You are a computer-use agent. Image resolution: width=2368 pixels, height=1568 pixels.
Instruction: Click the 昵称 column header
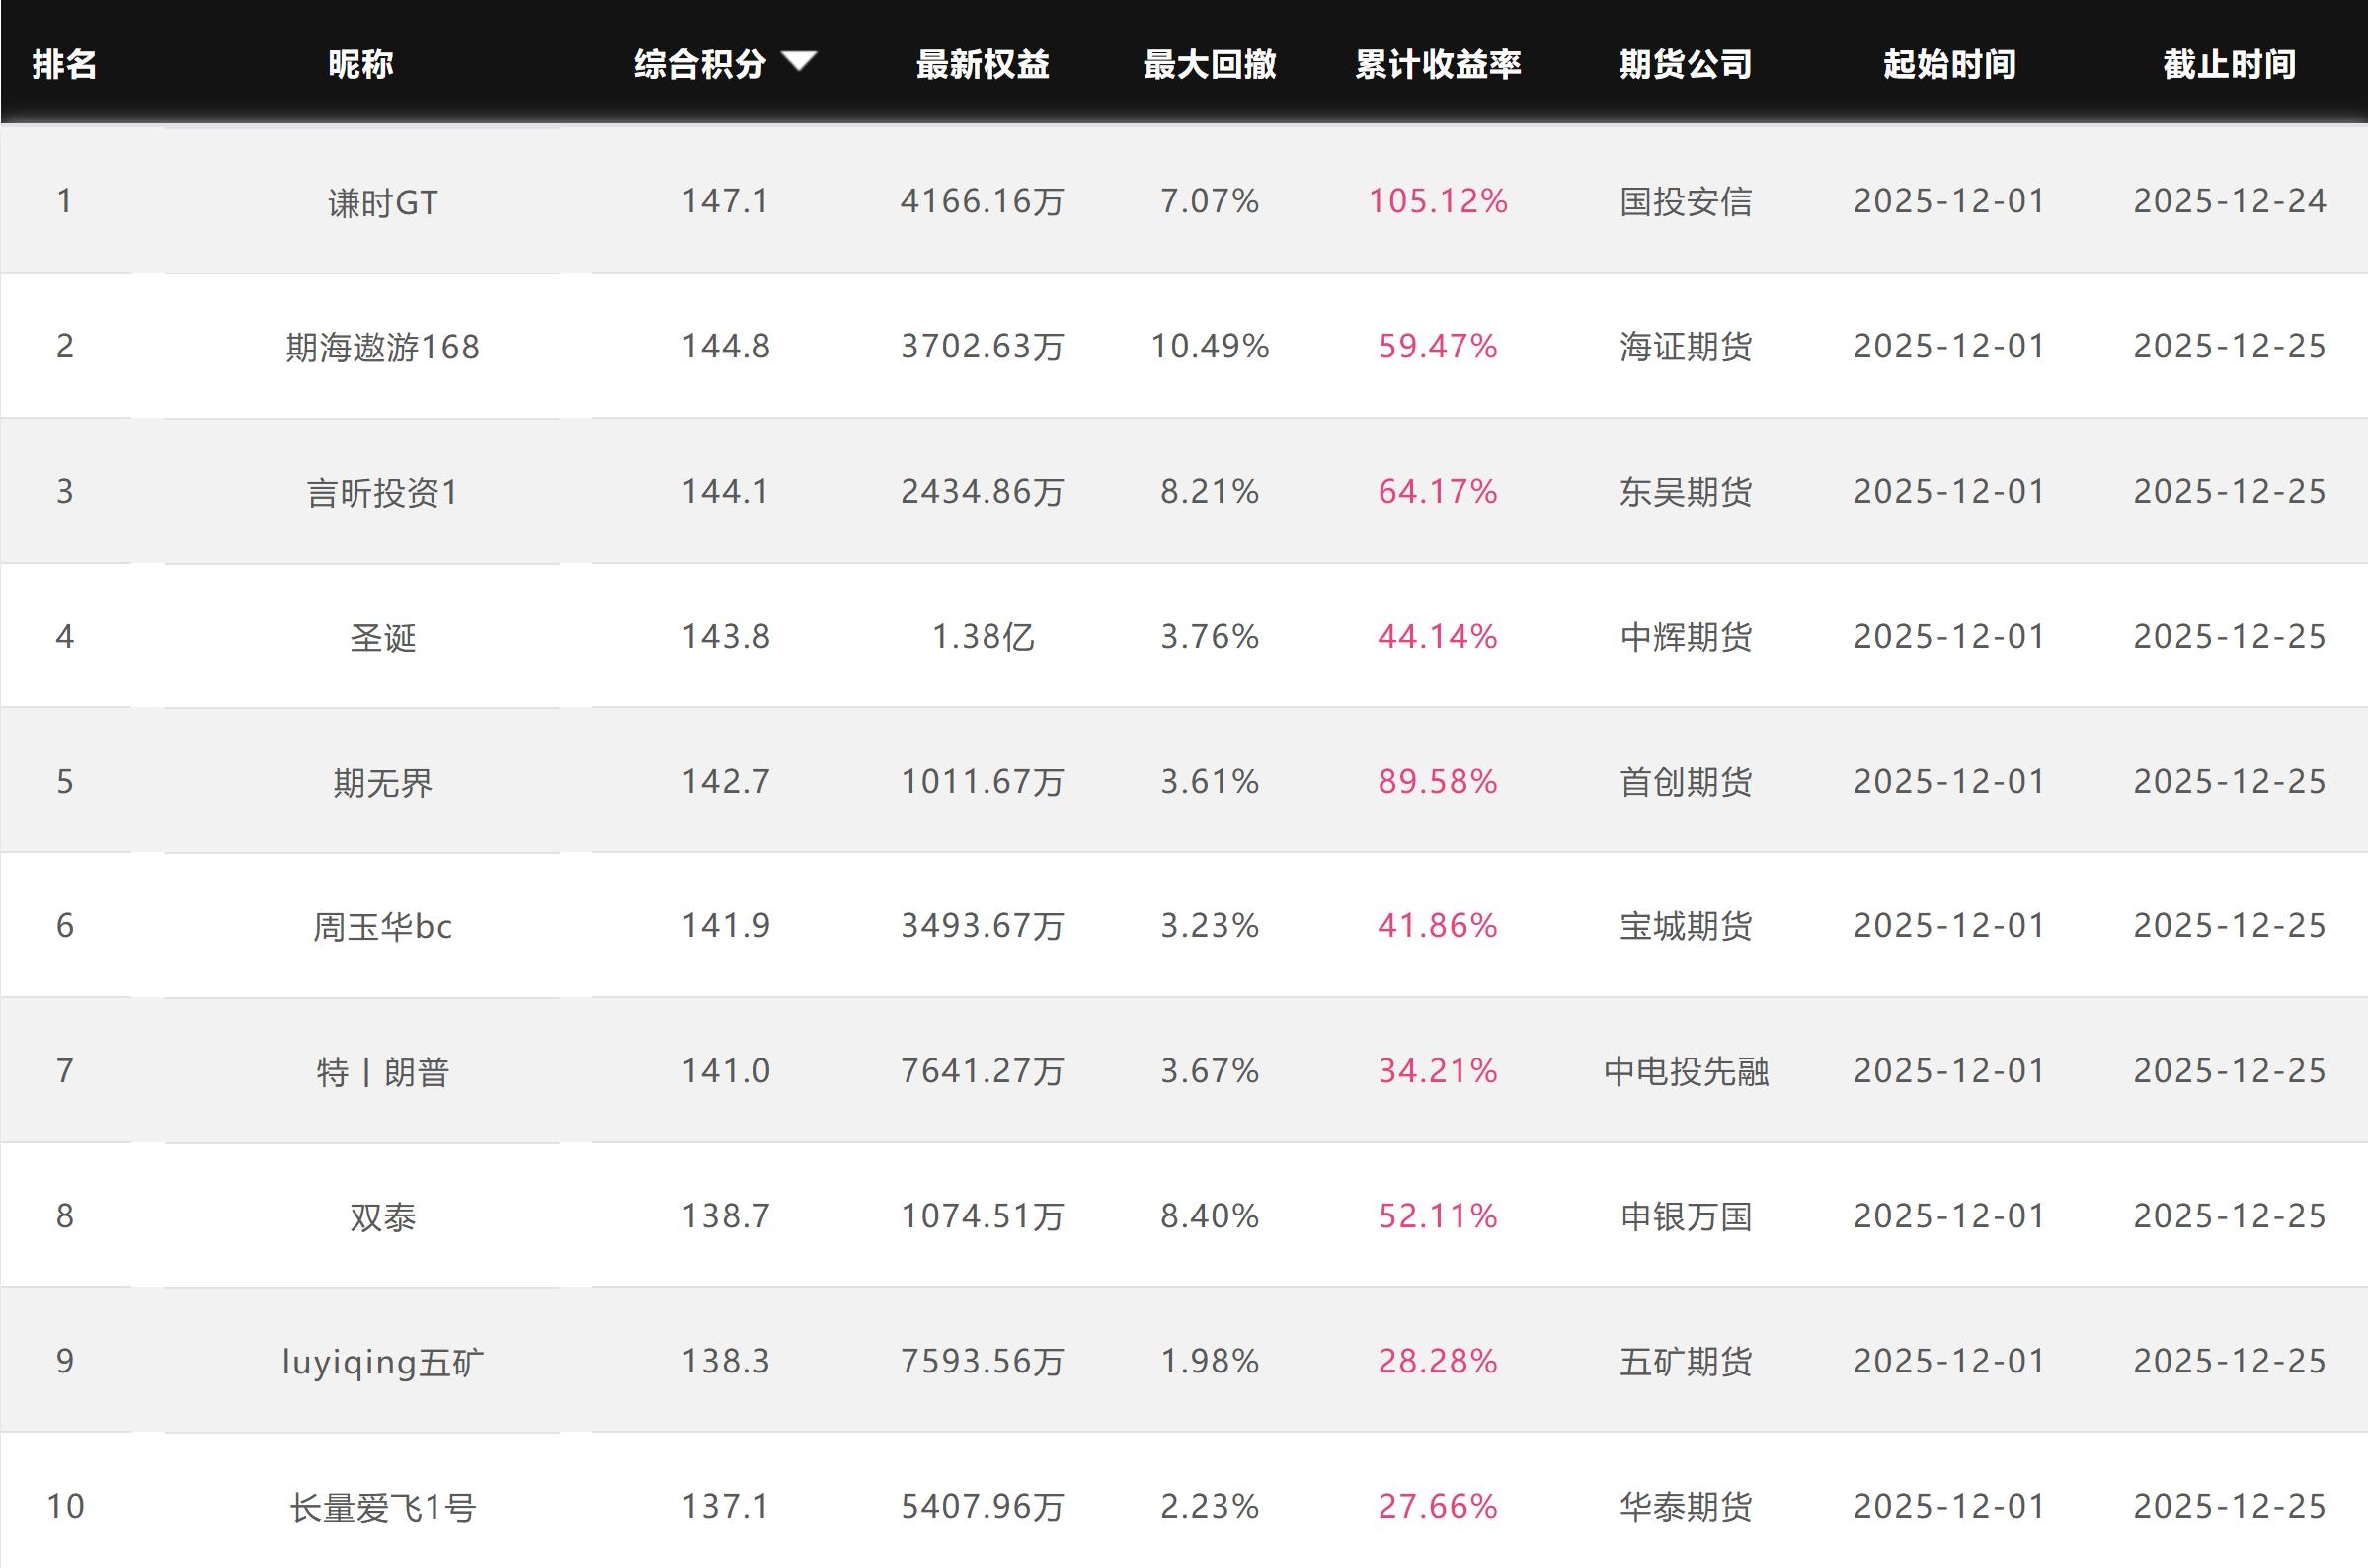click(361, 65)
